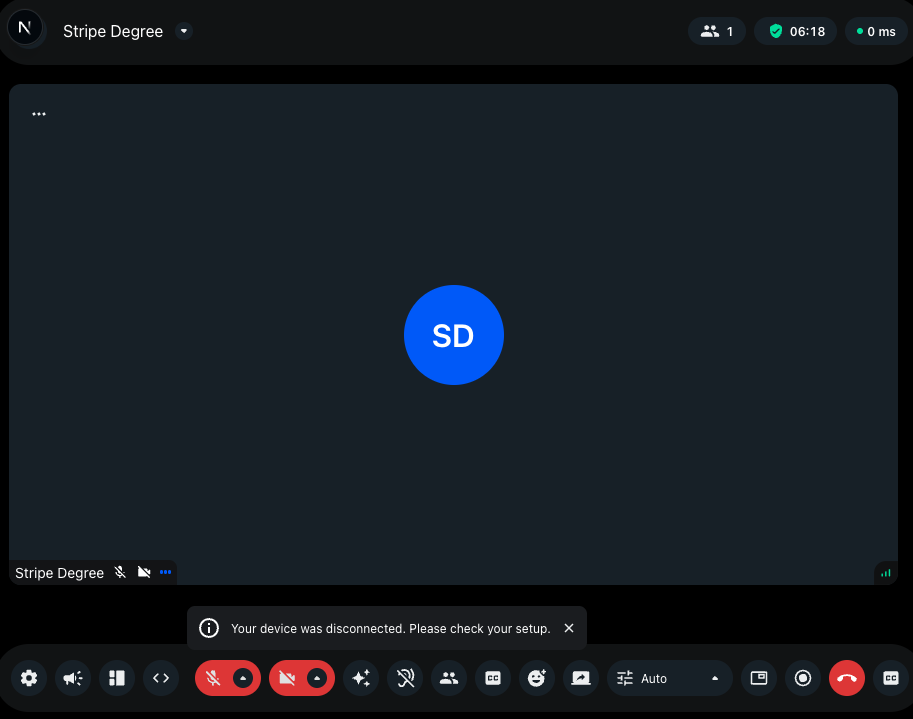Screen dimensions: 913x719
Task: Open picture-in-picture mode
Action: point(758,678)
